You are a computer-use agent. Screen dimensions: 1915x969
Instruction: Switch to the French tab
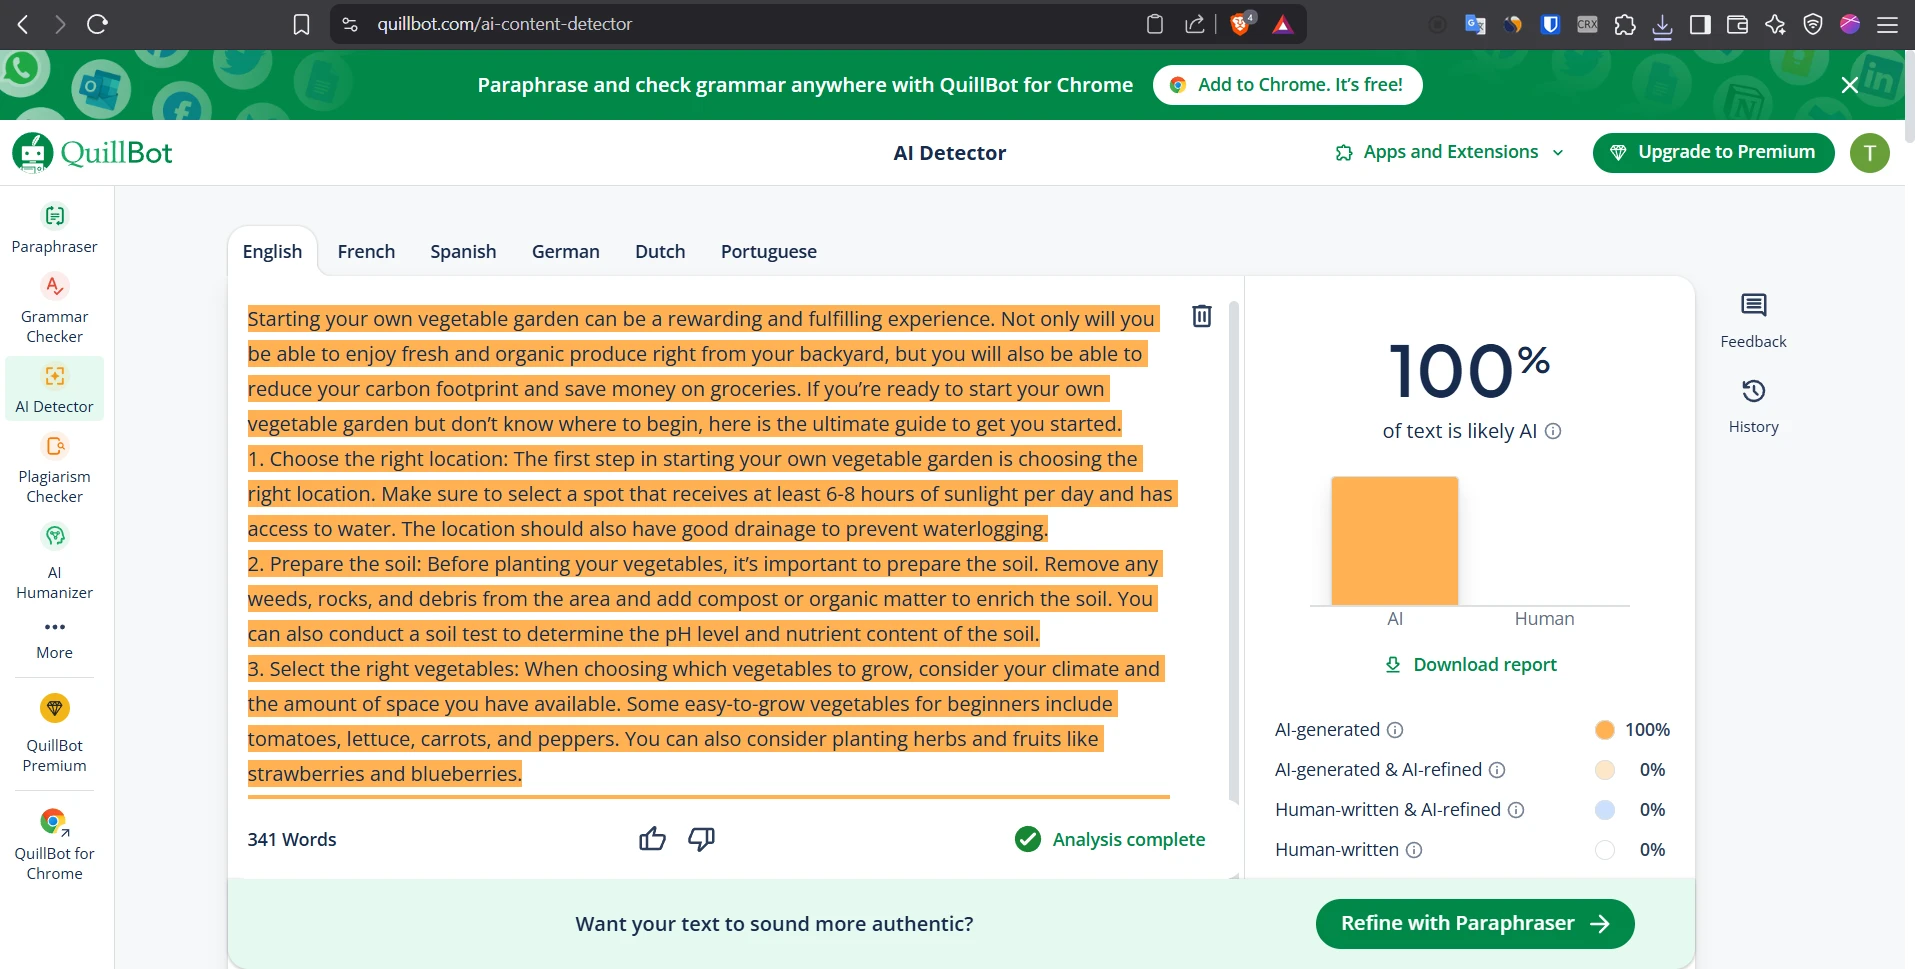tap(366, 251)
